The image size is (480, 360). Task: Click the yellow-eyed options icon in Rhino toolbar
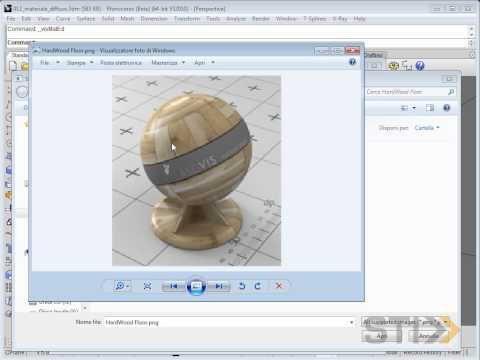(x=394, y=66)
